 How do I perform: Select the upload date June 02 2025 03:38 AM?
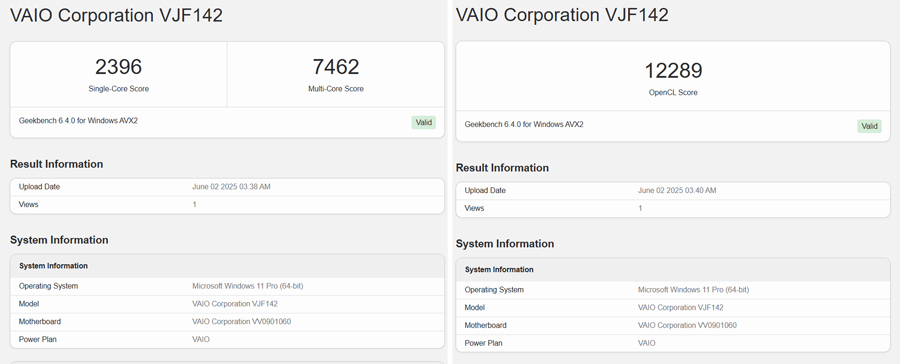point(231,187)
